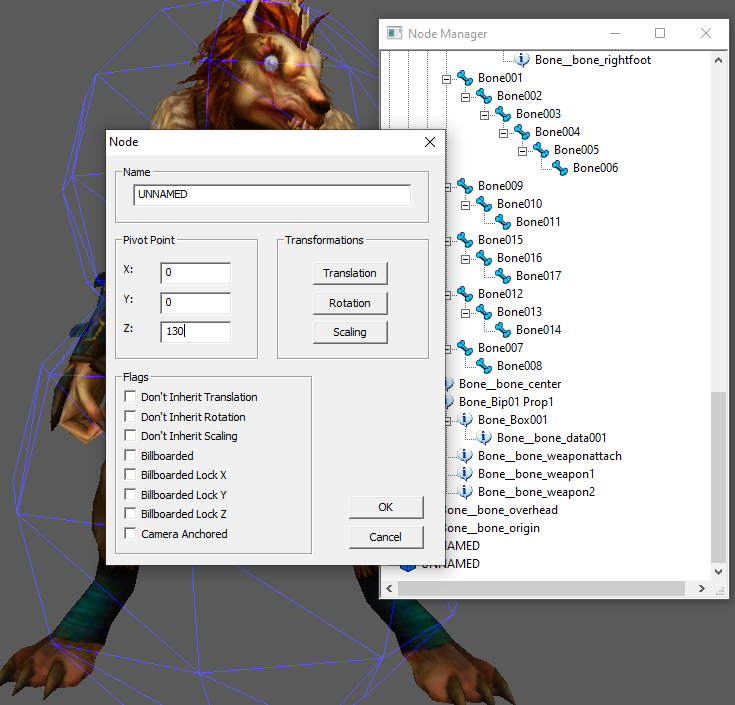
Task: Confirm node settings with OK
Action: (x=386, y=507)
